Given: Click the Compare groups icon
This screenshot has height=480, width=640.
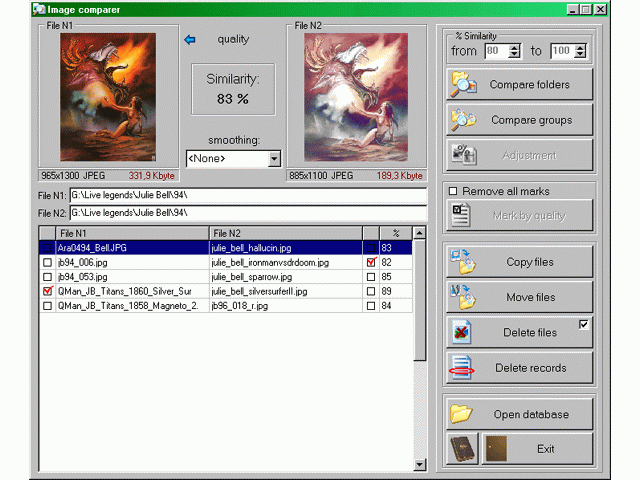Looking at the screenshot, I should (x=463, y=120).
